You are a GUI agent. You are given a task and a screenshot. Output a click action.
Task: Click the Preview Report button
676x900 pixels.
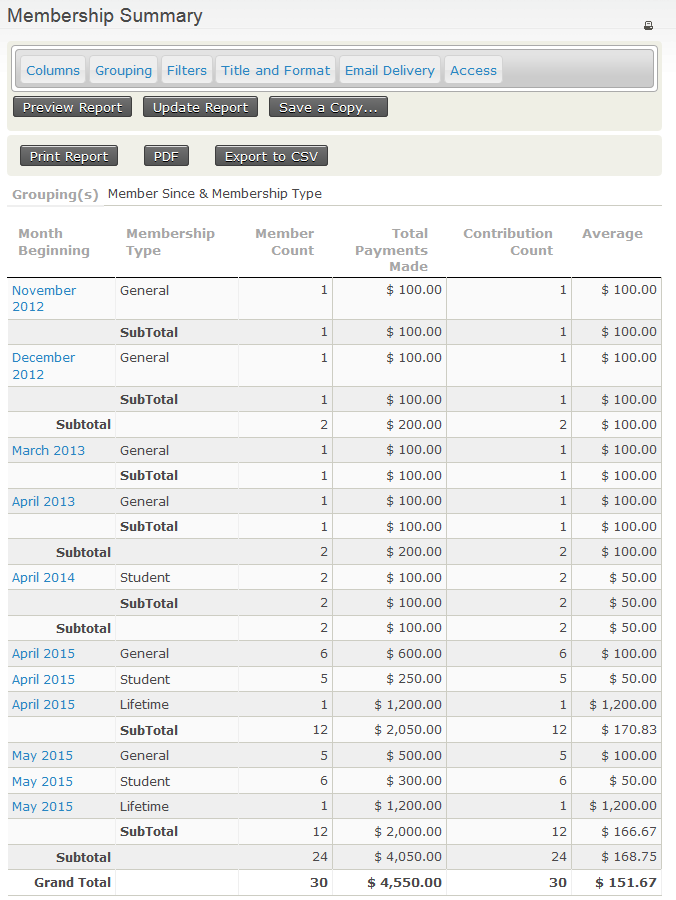coord(72,107)
